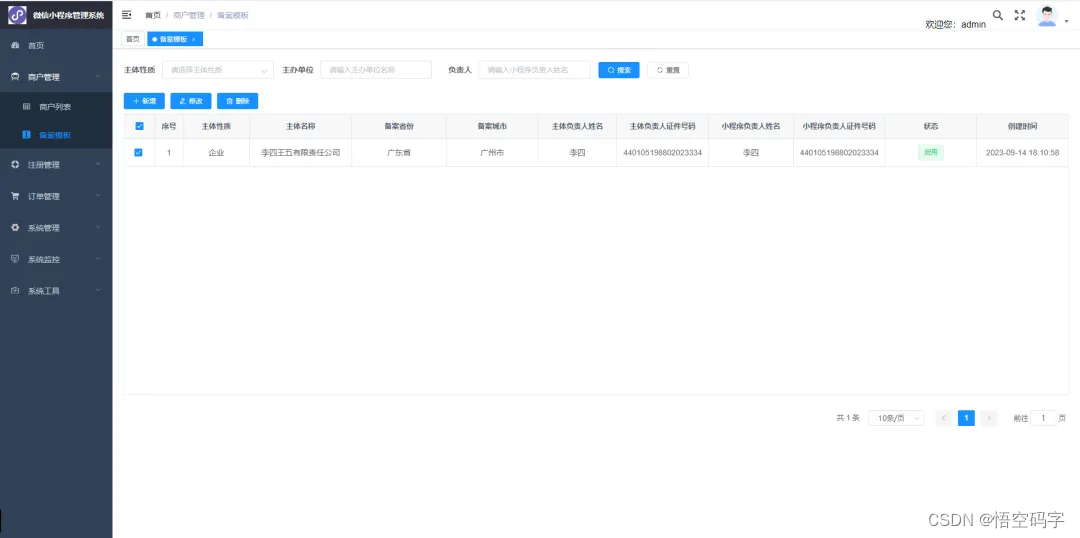Click the 订单管理 shopping cart icon
This screenshot has width=1080, height=538.
[x=15, y=196]
